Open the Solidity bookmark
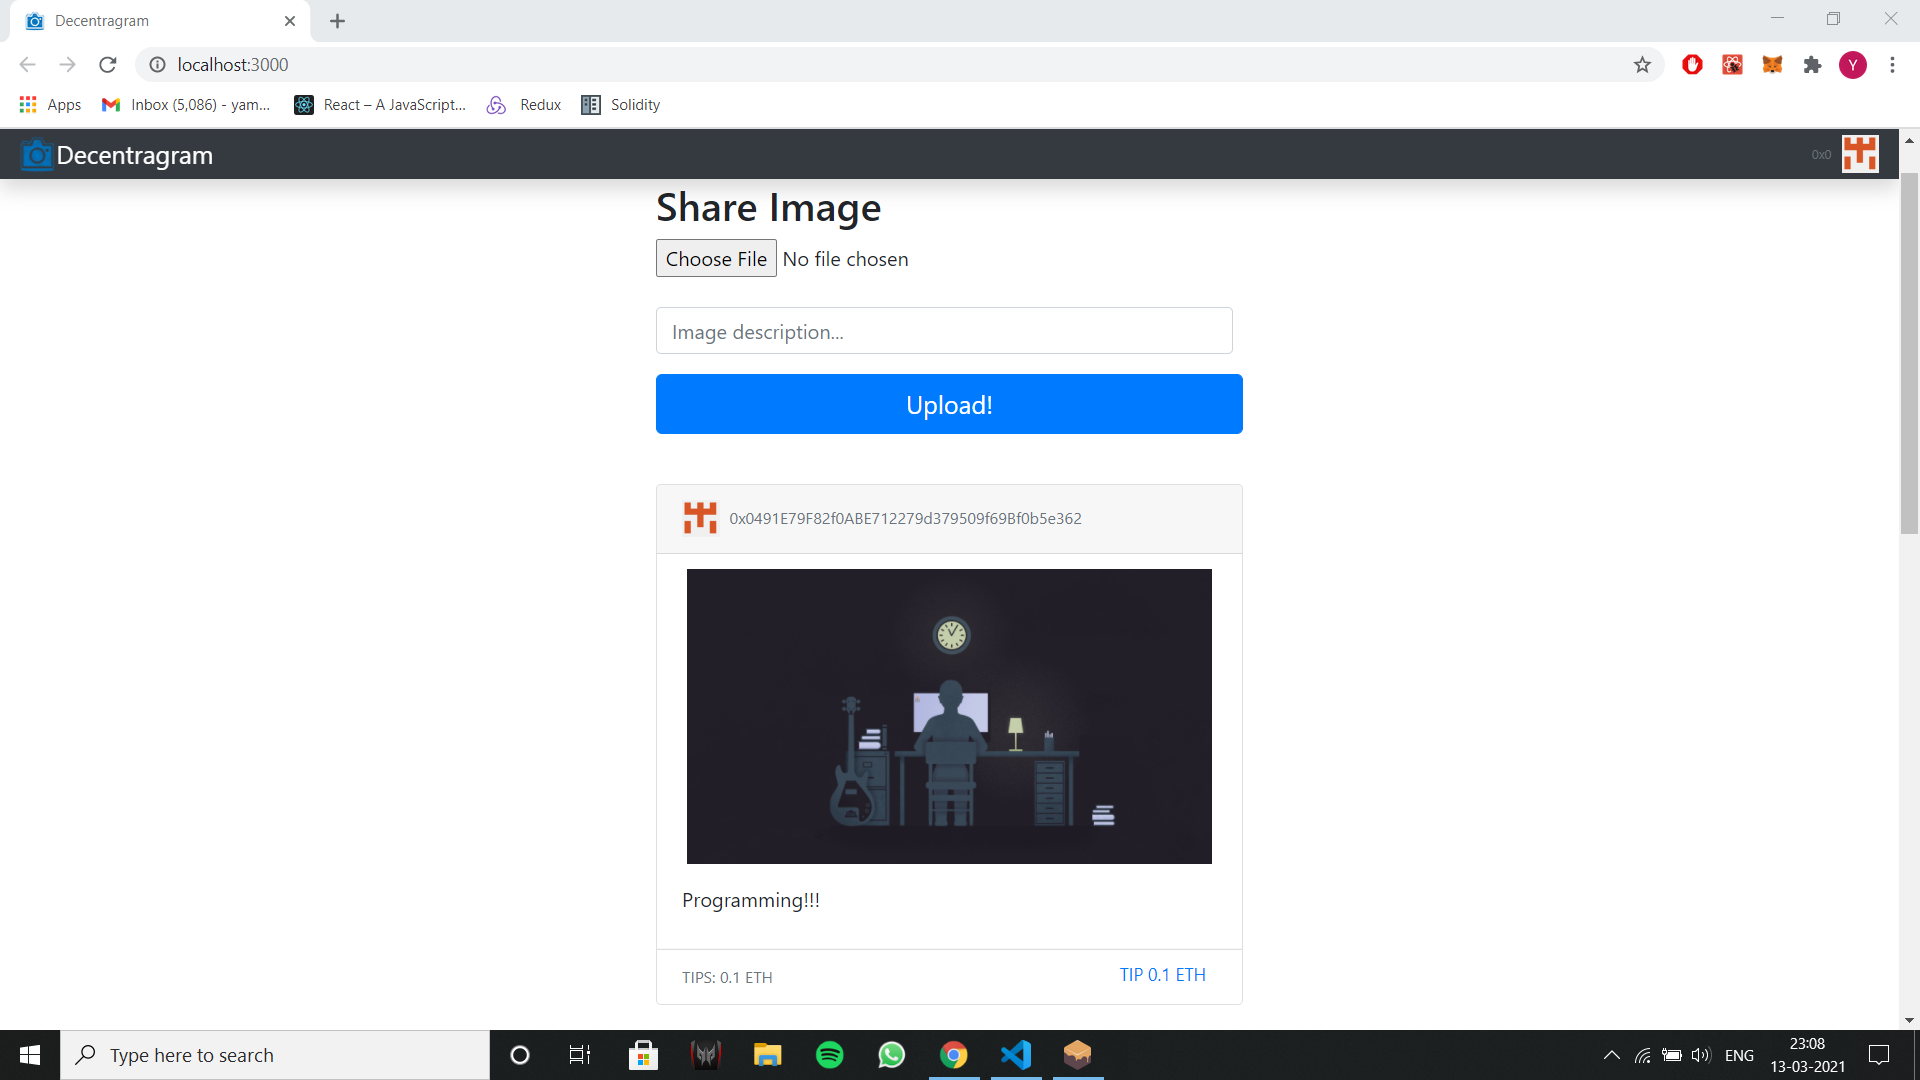Image resolution: width=1920 pixels, height=1080 pixels. (620, 104)
